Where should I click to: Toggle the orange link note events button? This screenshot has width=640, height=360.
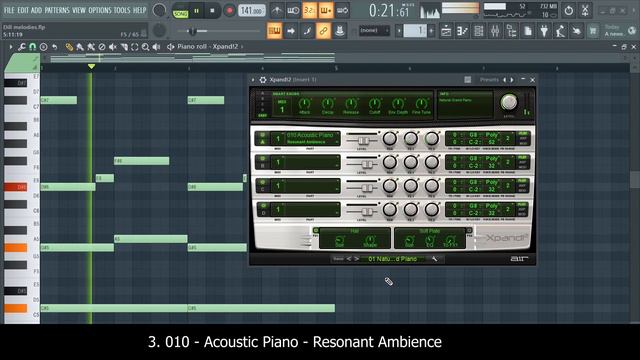pos(323,31)
